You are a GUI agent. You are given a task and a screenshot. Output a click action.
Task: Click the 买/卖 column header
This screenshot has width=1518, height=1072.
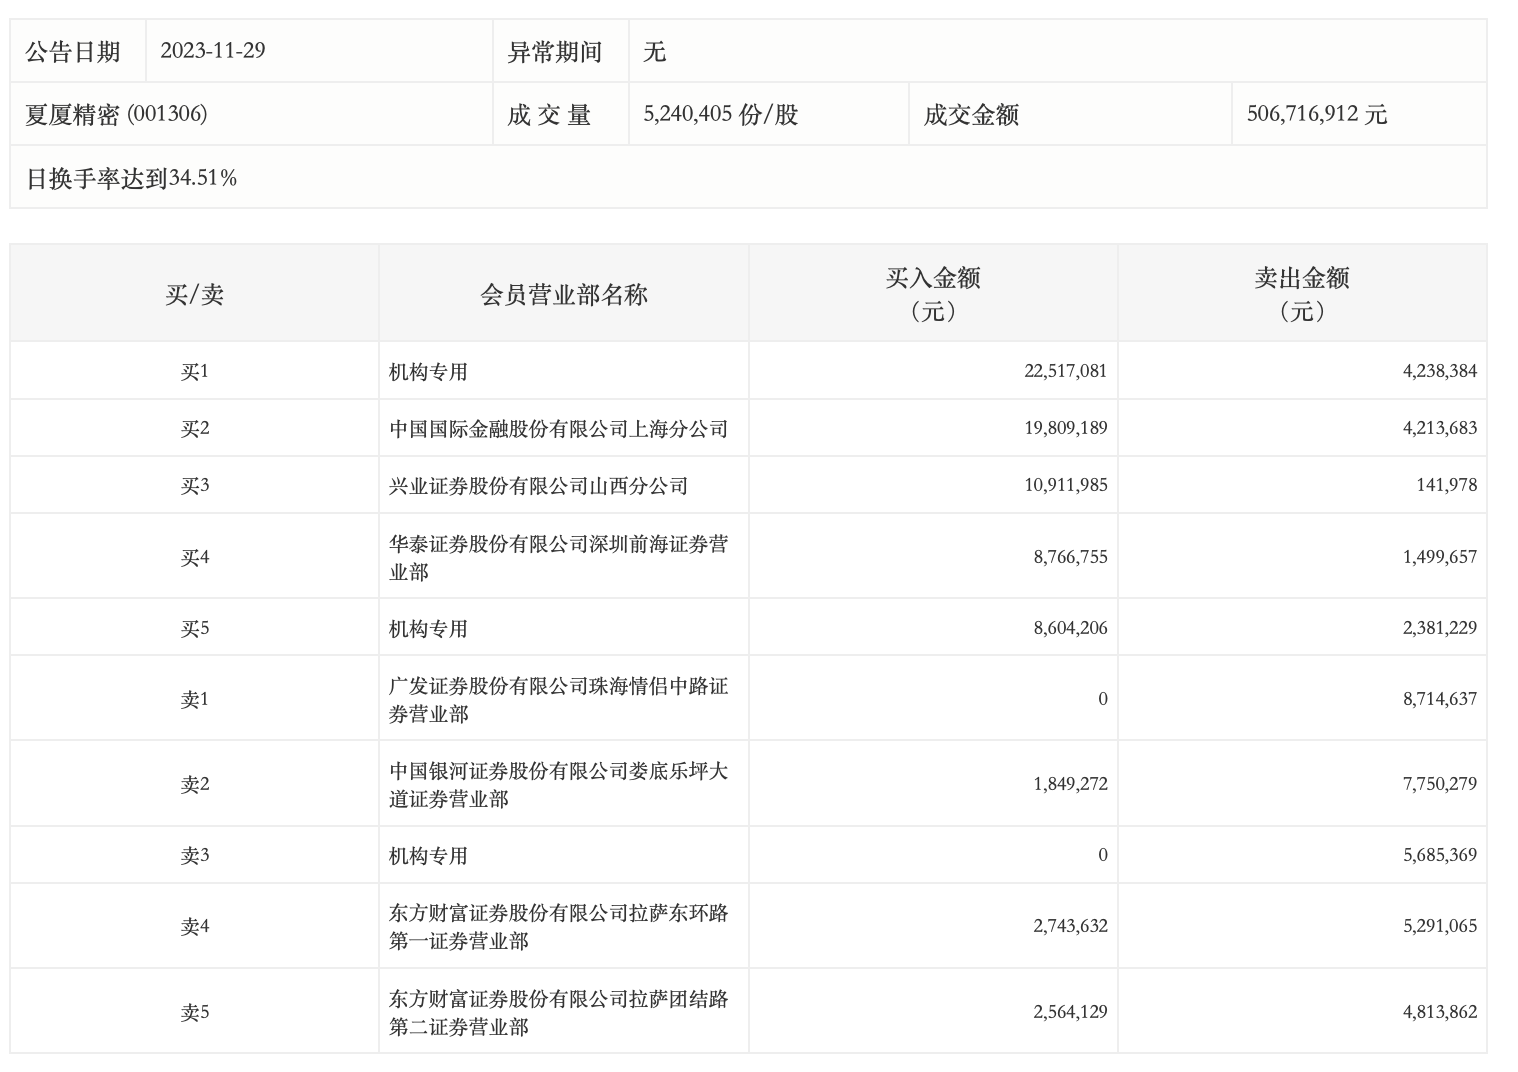194,294
